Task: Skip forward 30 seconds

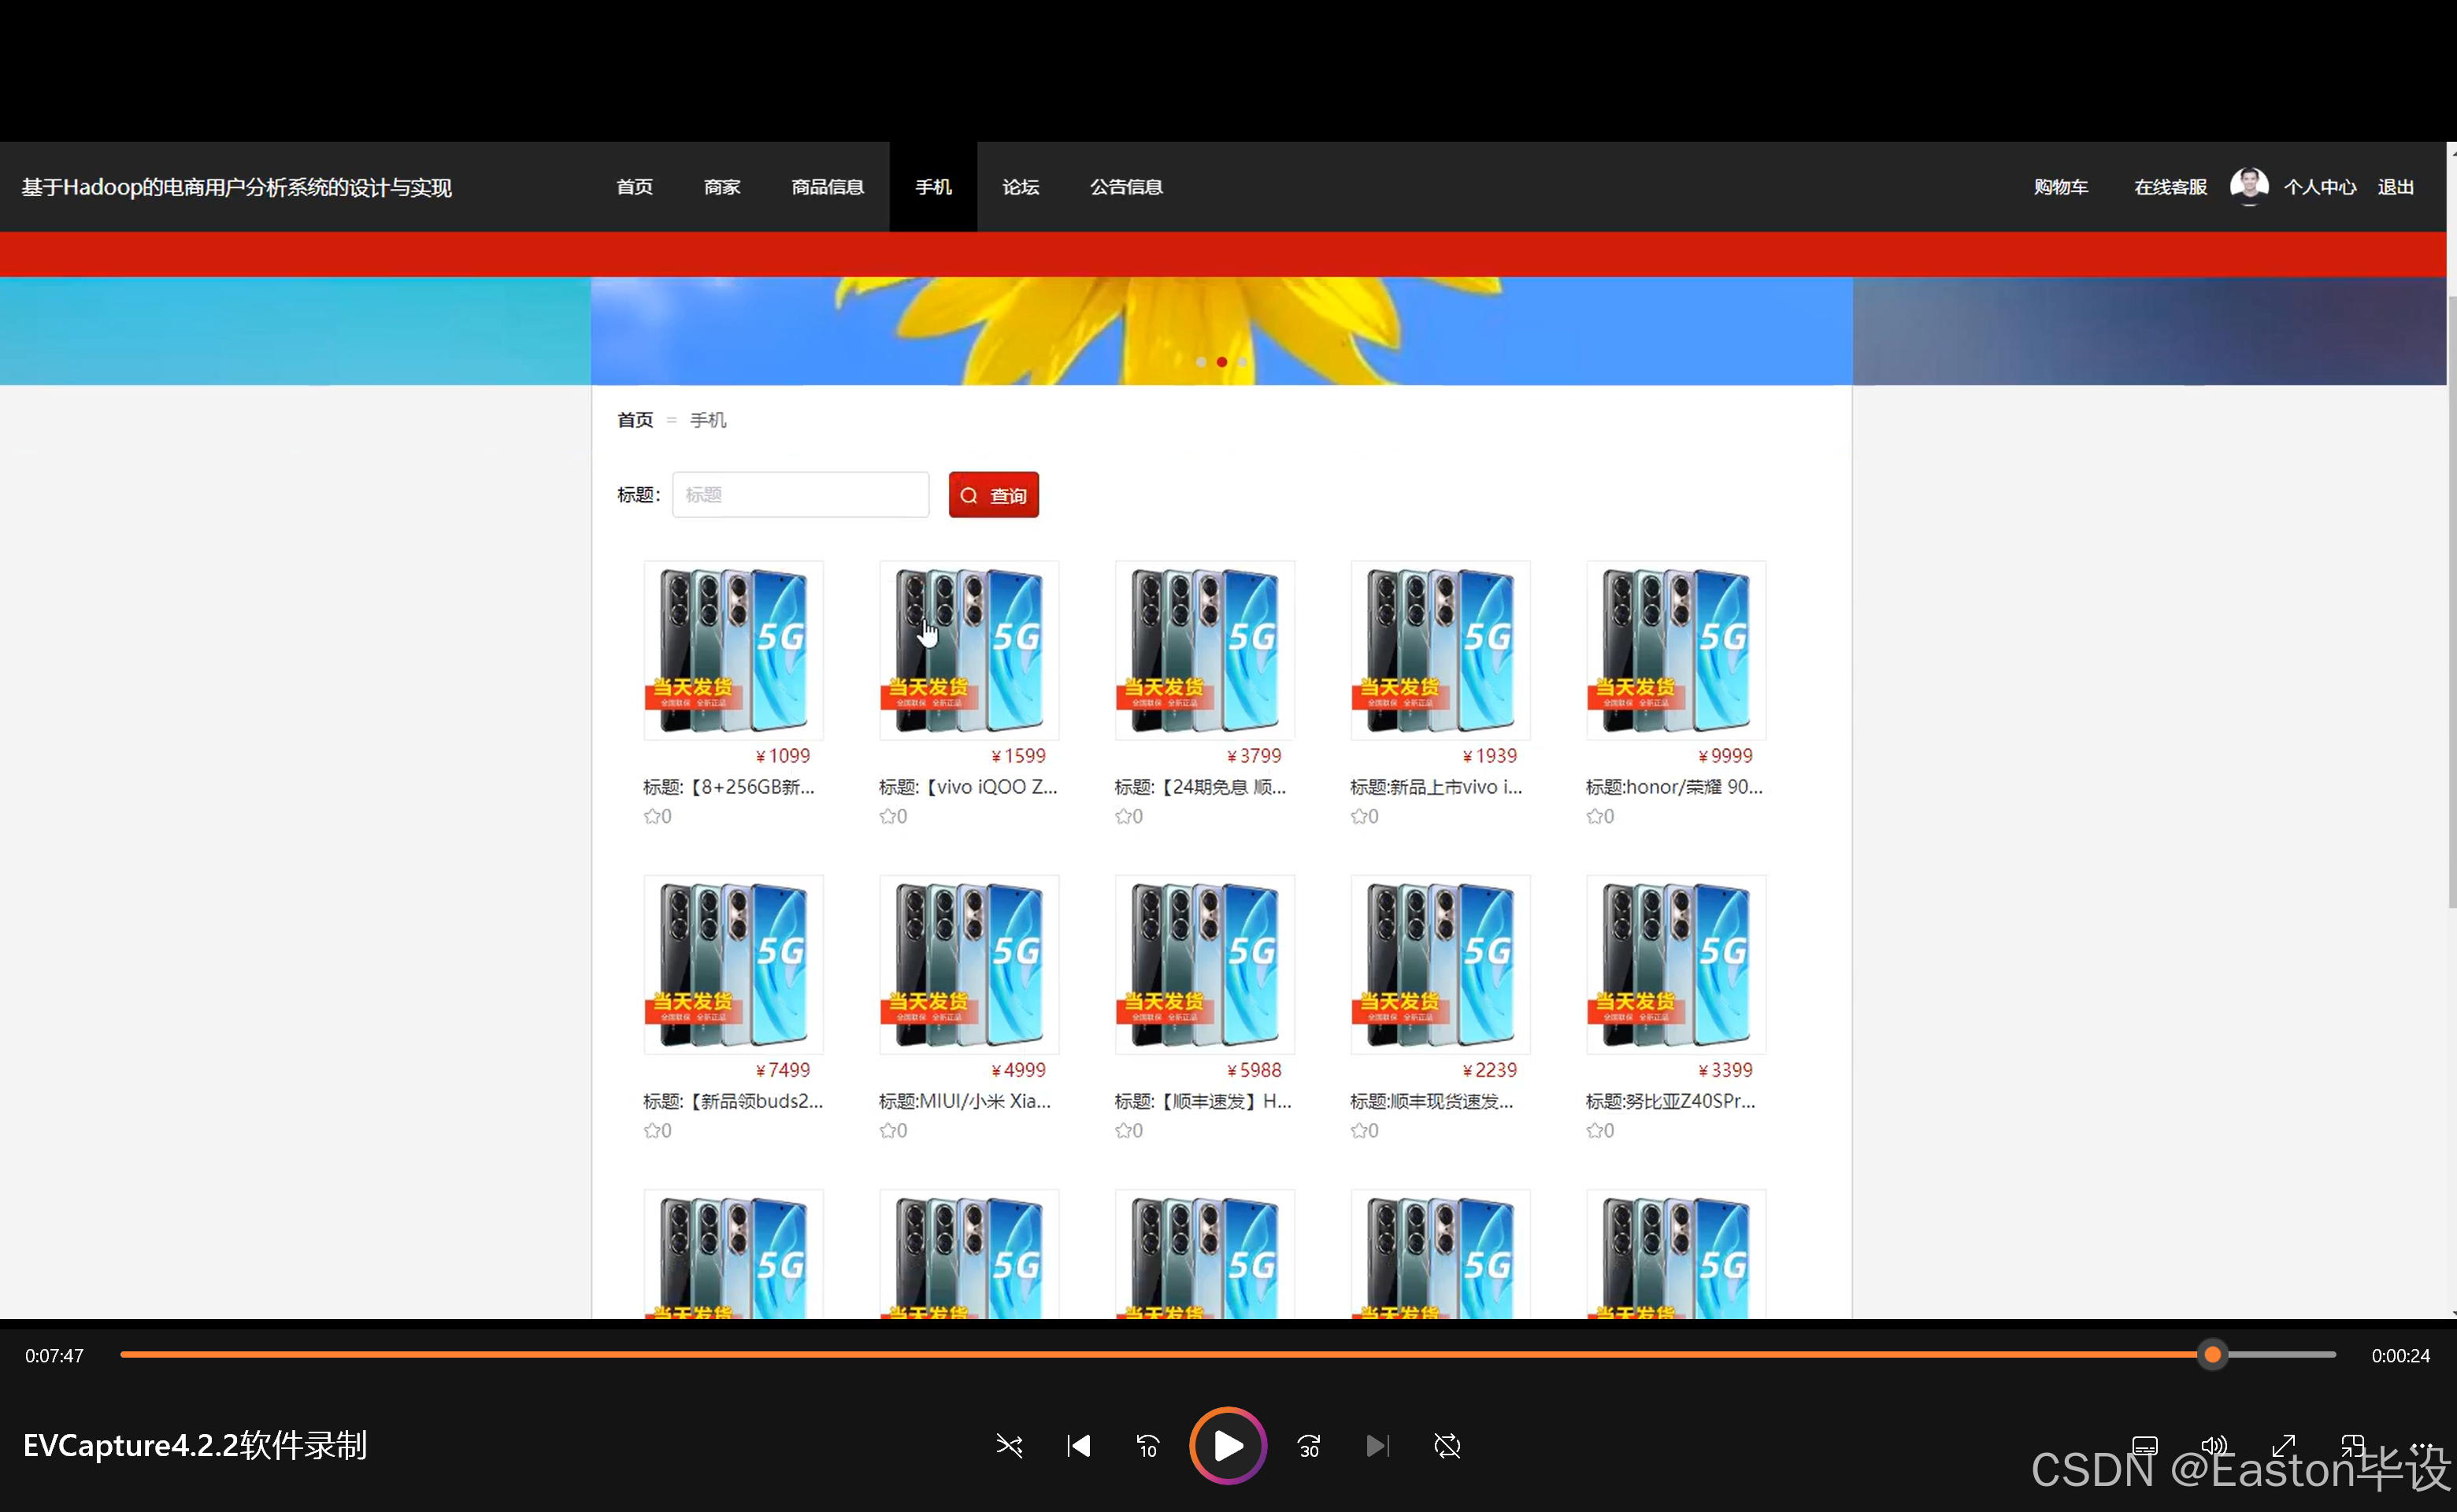Action: click(x=1309, y=1446)
